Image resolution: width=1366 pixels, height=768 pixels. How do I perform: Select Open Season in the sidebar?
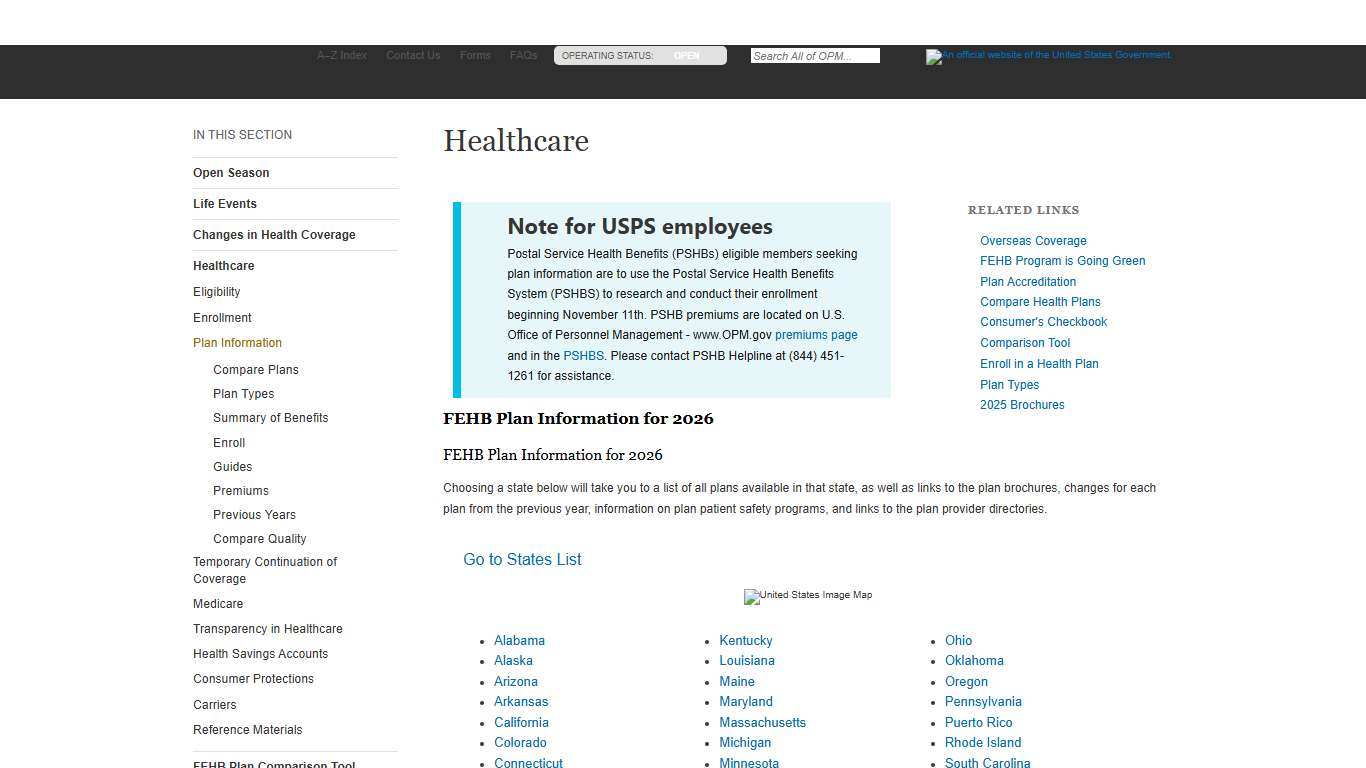tap(231, 172)
